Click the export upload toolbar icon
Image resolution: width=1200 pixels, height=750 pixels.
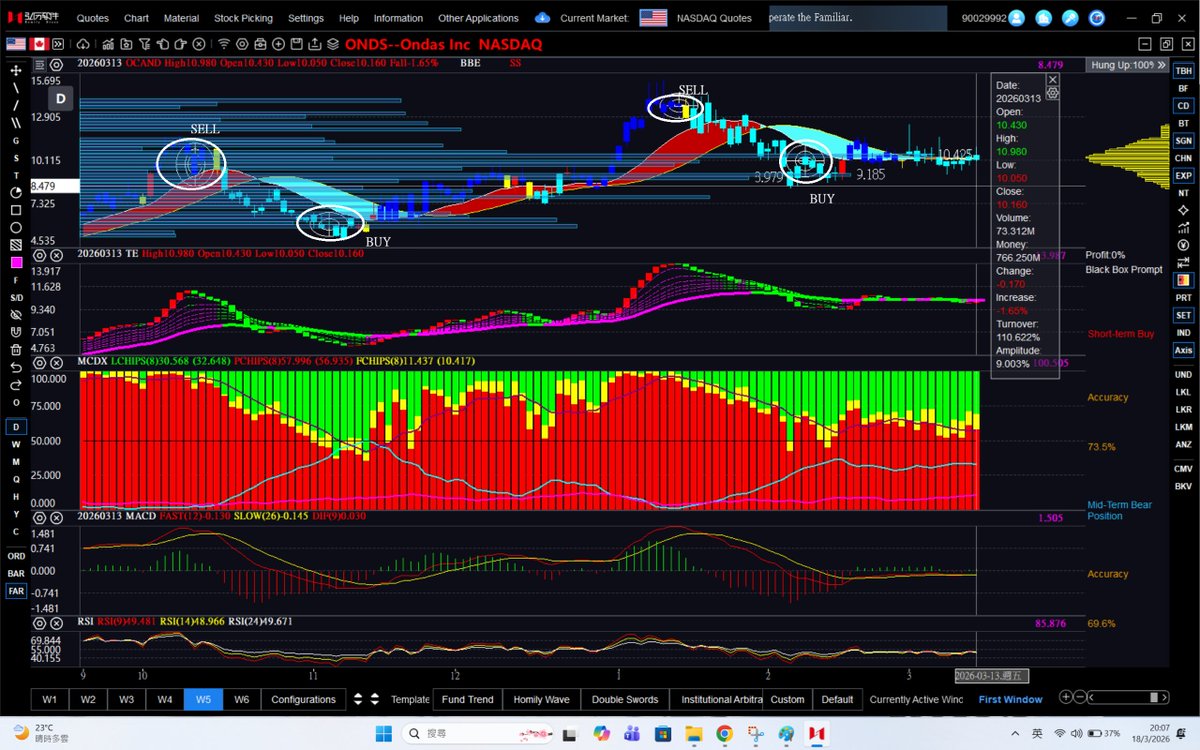coord(314,44)
